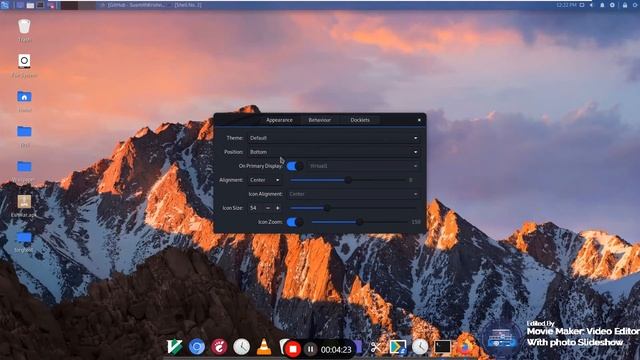Open the terminal from the dock
The image size is (640, 360).
point(442,347)
